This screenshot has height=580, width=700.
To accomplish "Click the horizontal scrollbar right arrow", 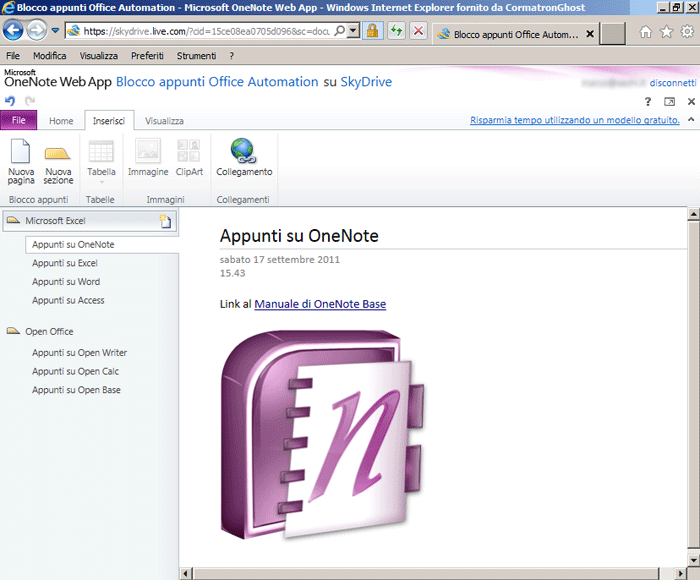I will [x=680, y=574].
